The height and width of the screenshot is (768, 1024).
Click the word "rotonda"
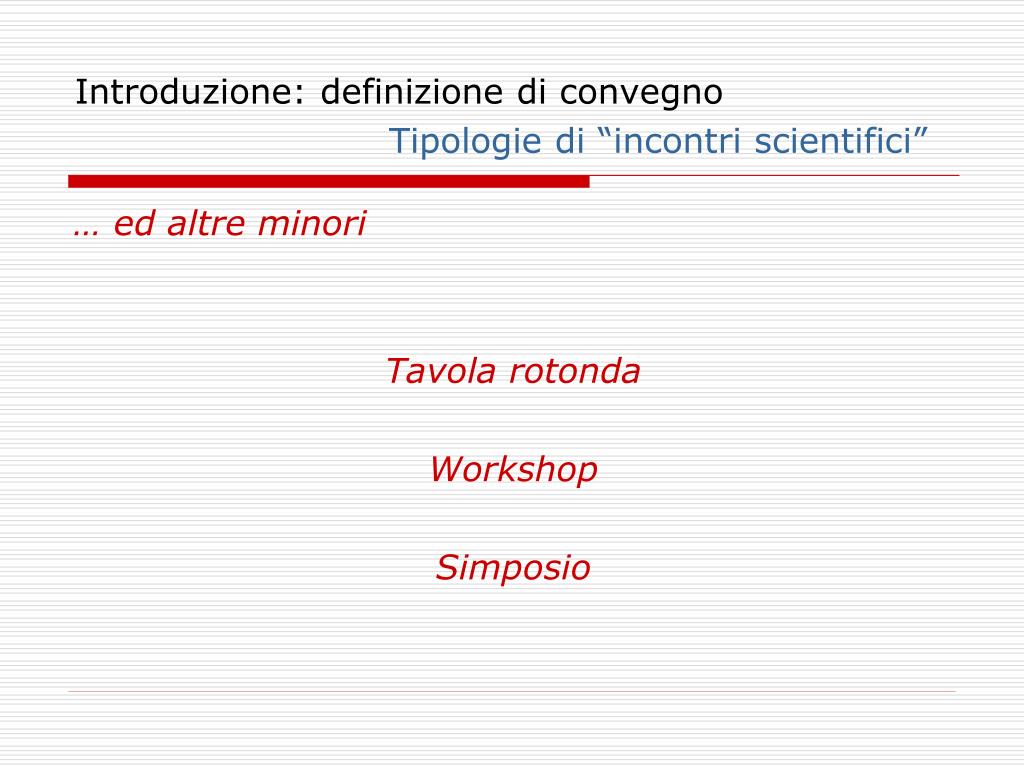575,371
